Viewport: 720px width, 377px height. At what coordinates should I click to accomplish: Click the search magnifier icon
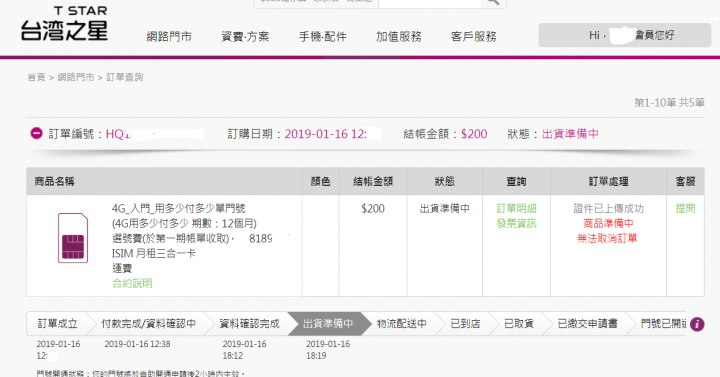pos(493,2)
